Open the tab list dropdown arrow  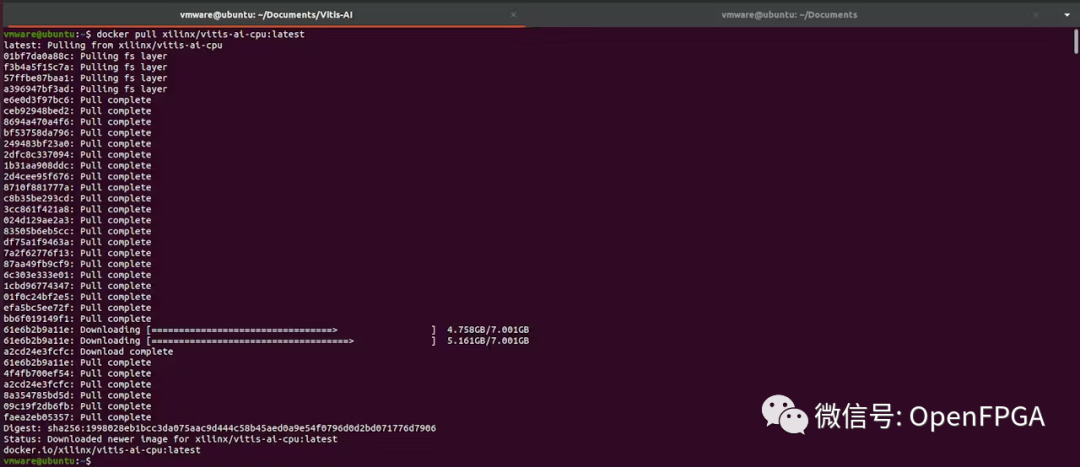click(x=1066, y=15)
